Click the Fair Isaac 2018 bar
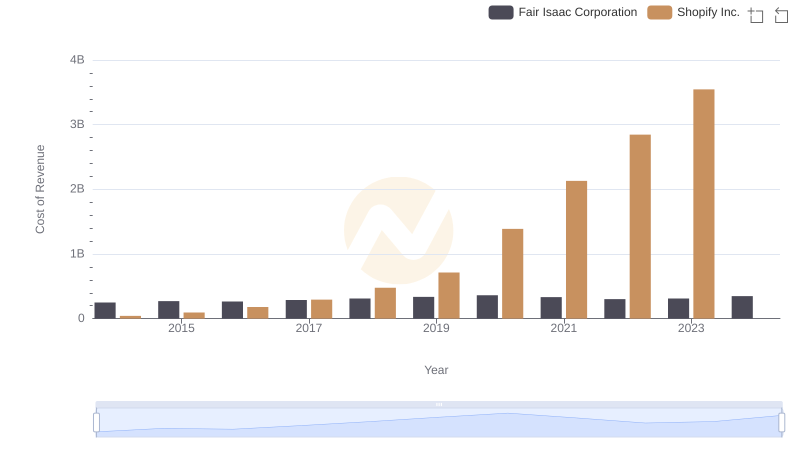The height and width of the screenshot is (461, 800). [360, 309]
